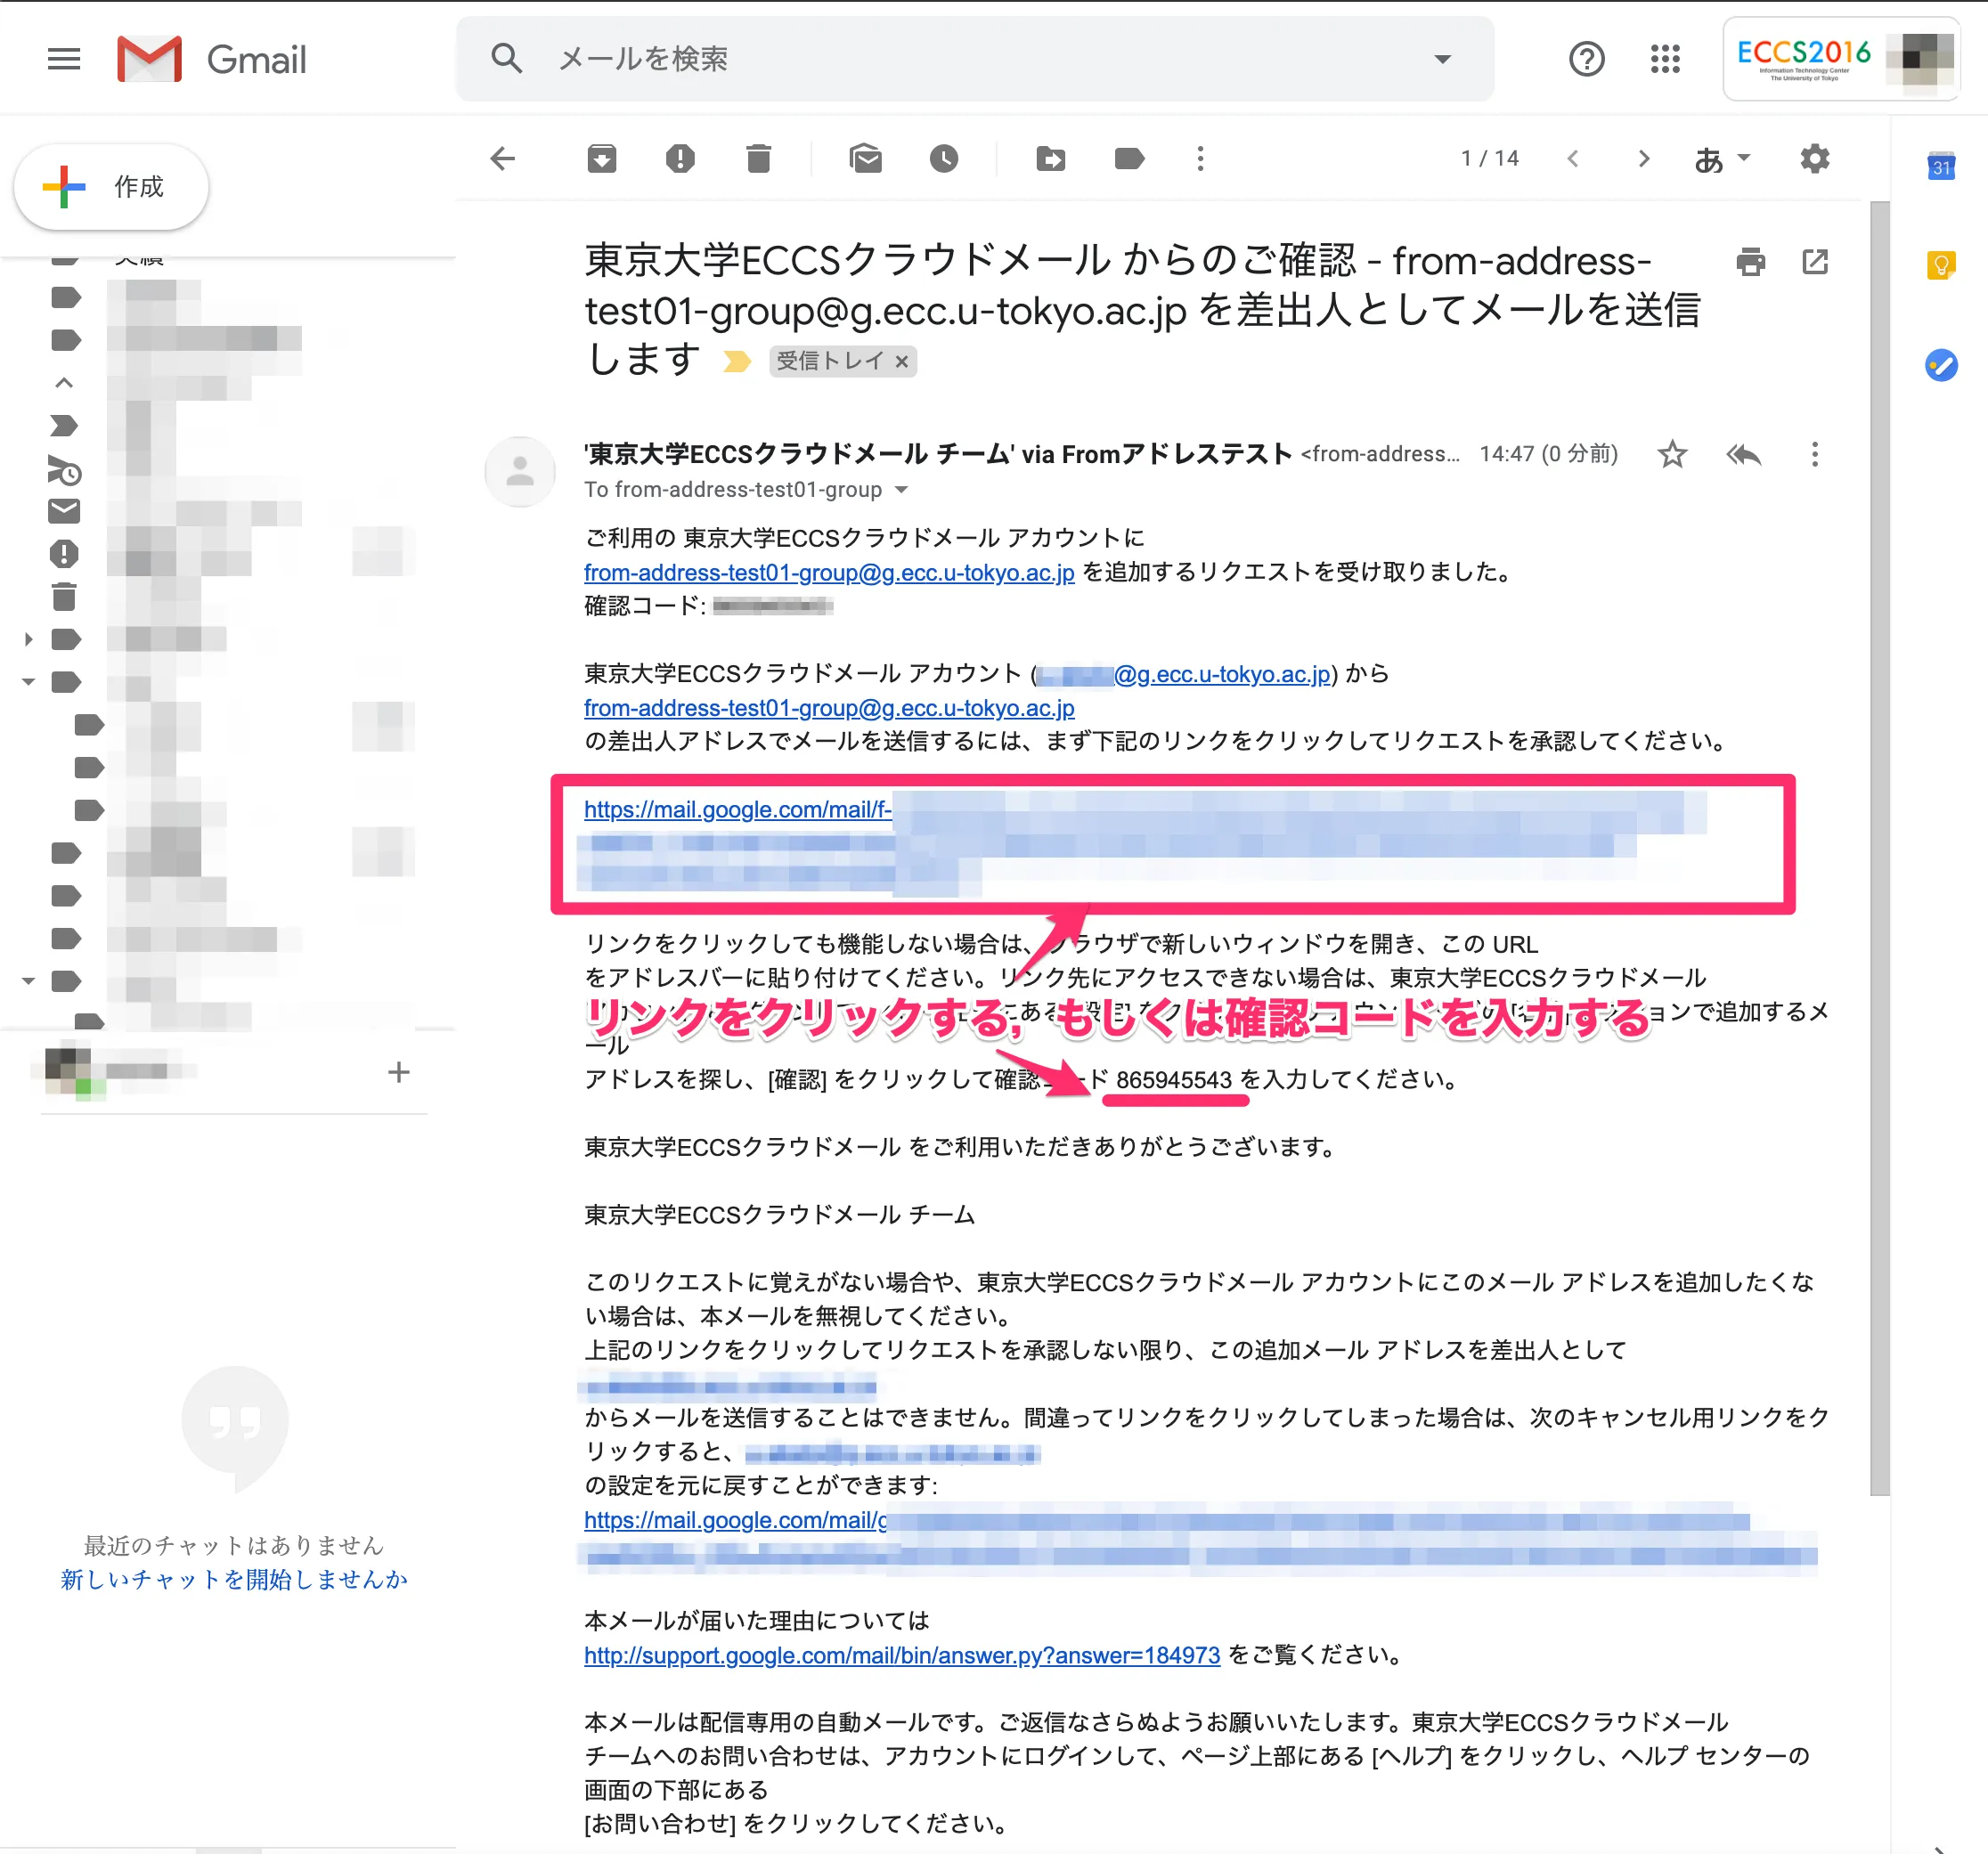Screen dimensions: 1988x1854
Task: Open the support.google.com answer link
Action: [x=901, y=1655]
